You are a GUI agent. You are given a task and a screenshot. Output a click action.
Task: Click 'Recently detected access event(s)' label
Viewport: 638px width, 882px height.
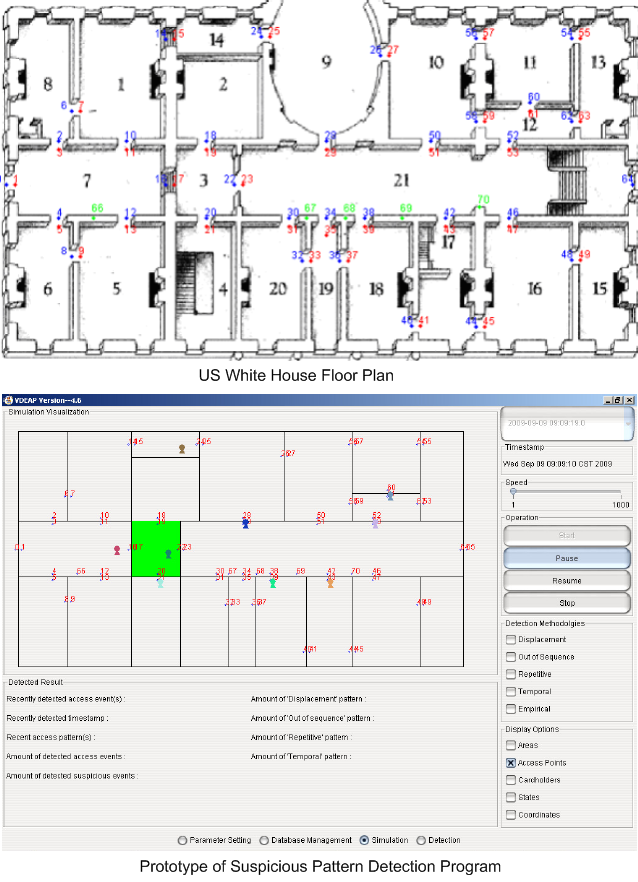[x=66, y=699]
